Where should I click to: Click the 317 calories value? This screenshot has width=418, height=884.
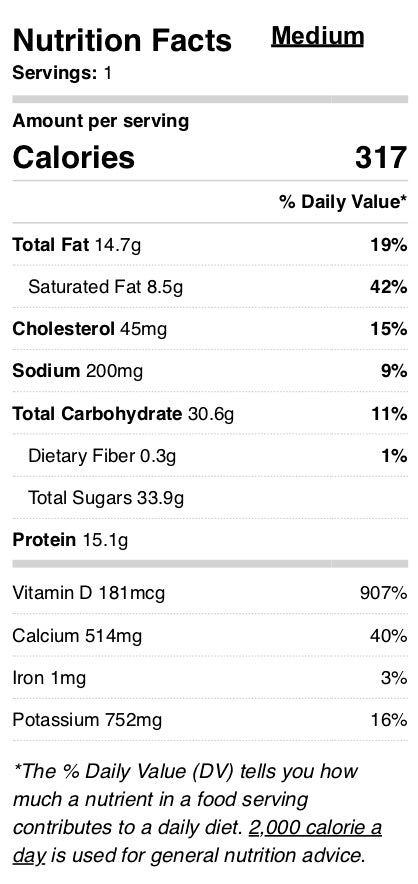pos(381,157)
